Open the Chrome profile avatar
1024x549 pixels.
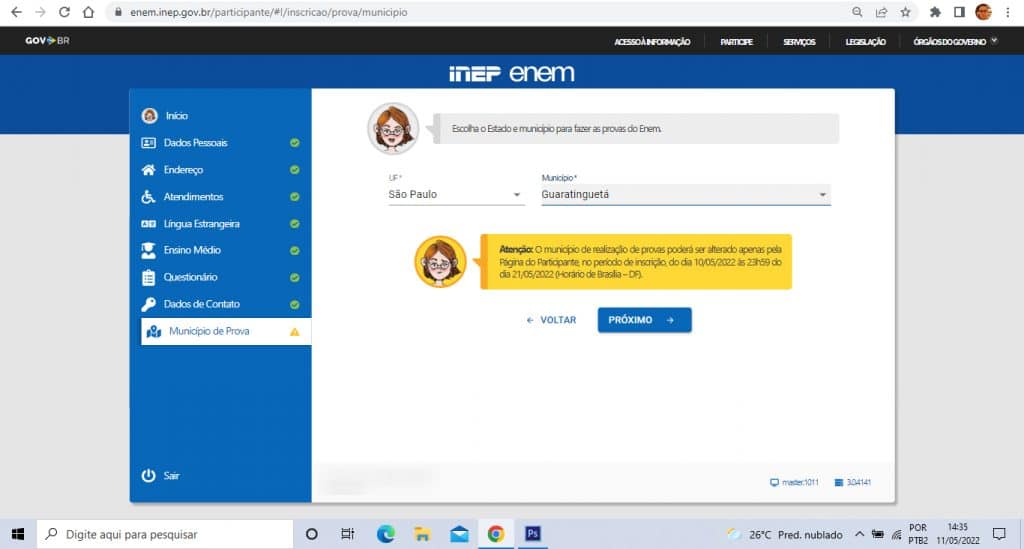tap(983, 12)
